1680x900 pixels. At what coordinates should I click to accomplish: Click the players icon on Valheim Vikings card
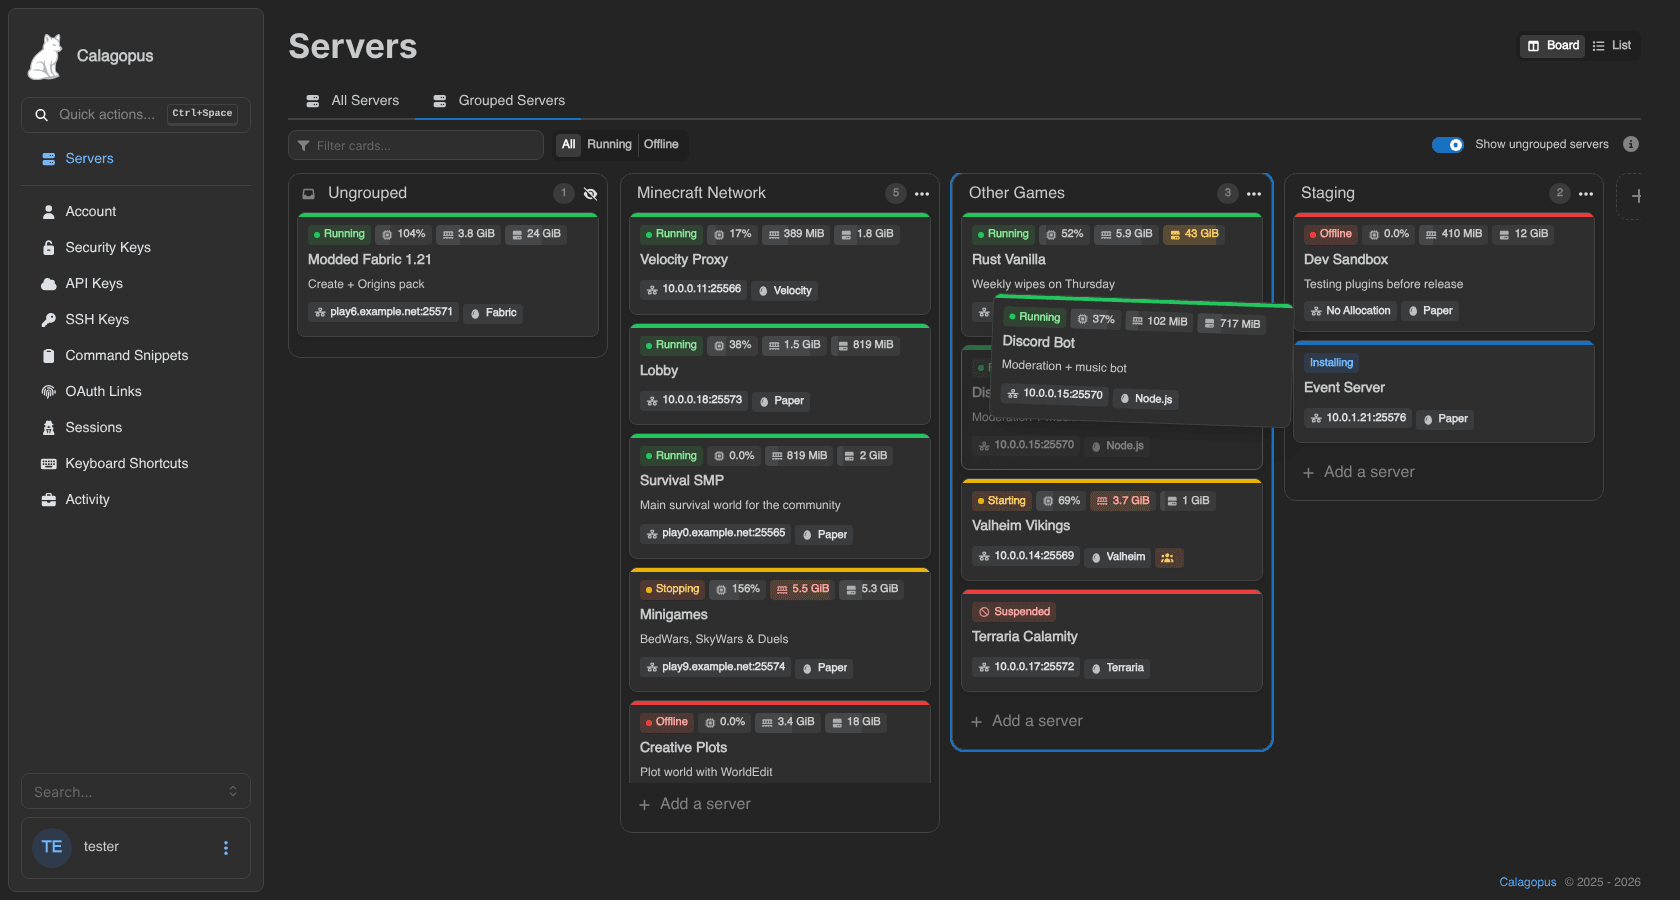(x=1168, y=558)
